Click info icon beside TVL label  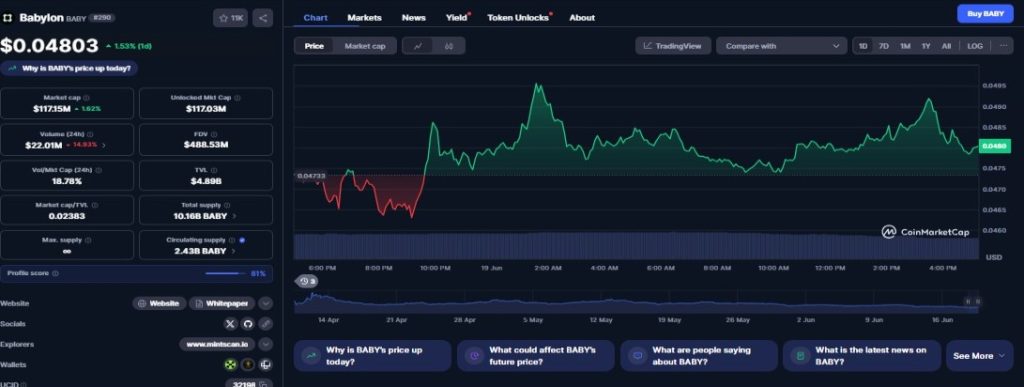[214, 170]
